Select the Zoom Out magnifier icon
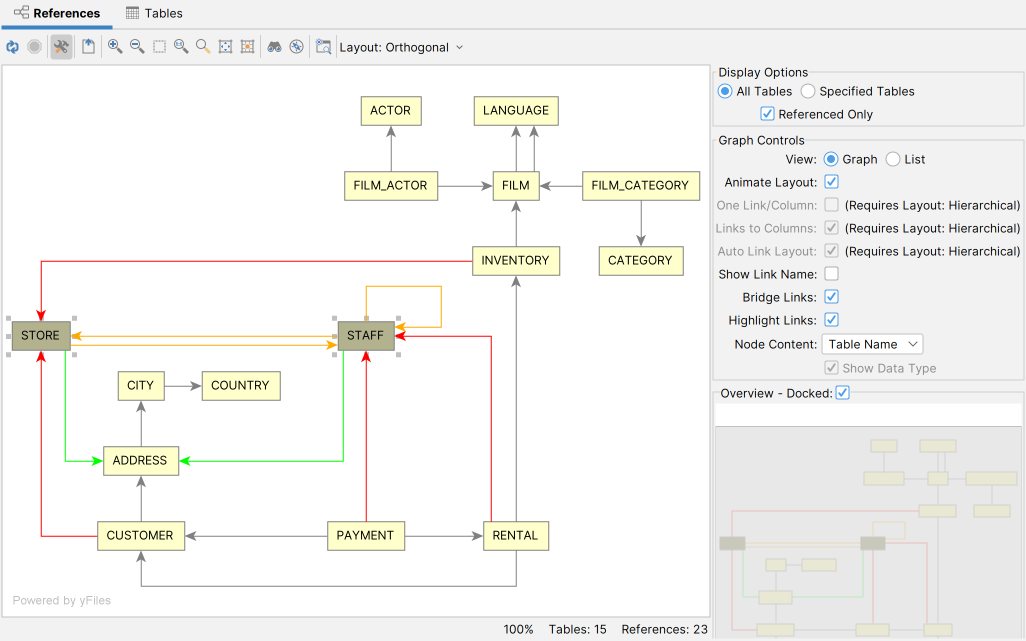Image resolution: width=1026 pixels, height=641 pixels. point(136,46)
